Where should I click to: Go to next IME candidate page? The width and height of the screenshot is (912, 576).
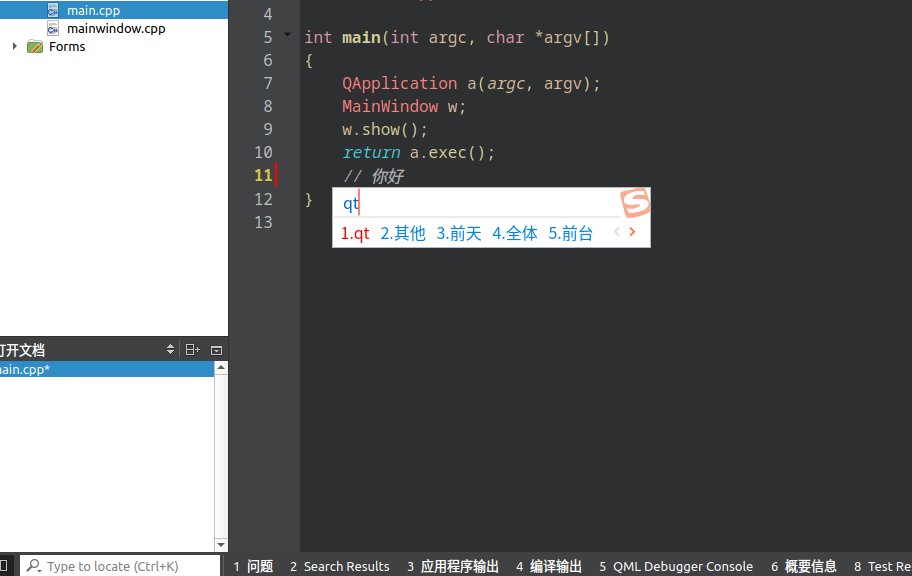point(632,232)
